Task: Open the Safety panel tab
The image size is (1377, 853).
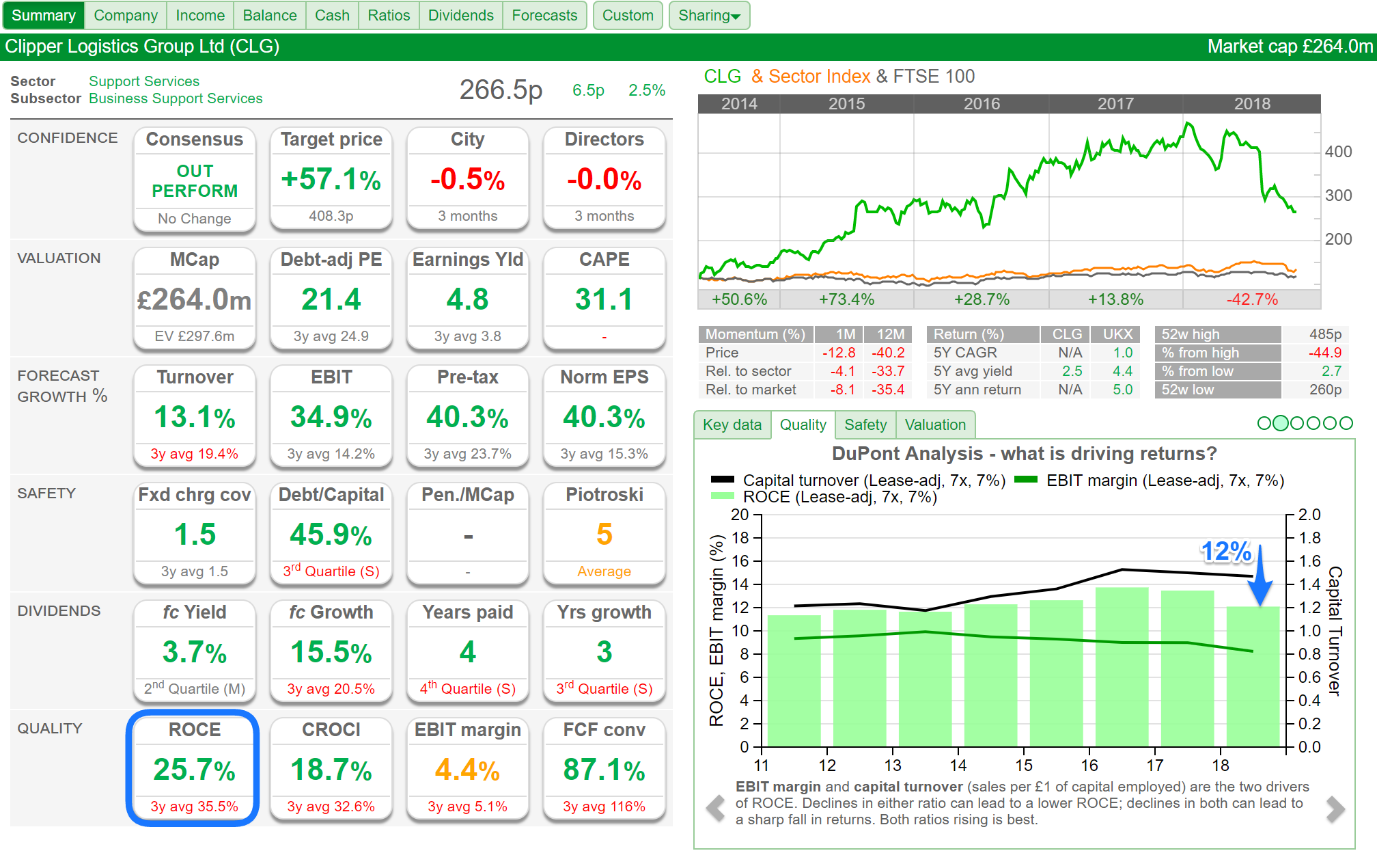Action: click(865, 425)
